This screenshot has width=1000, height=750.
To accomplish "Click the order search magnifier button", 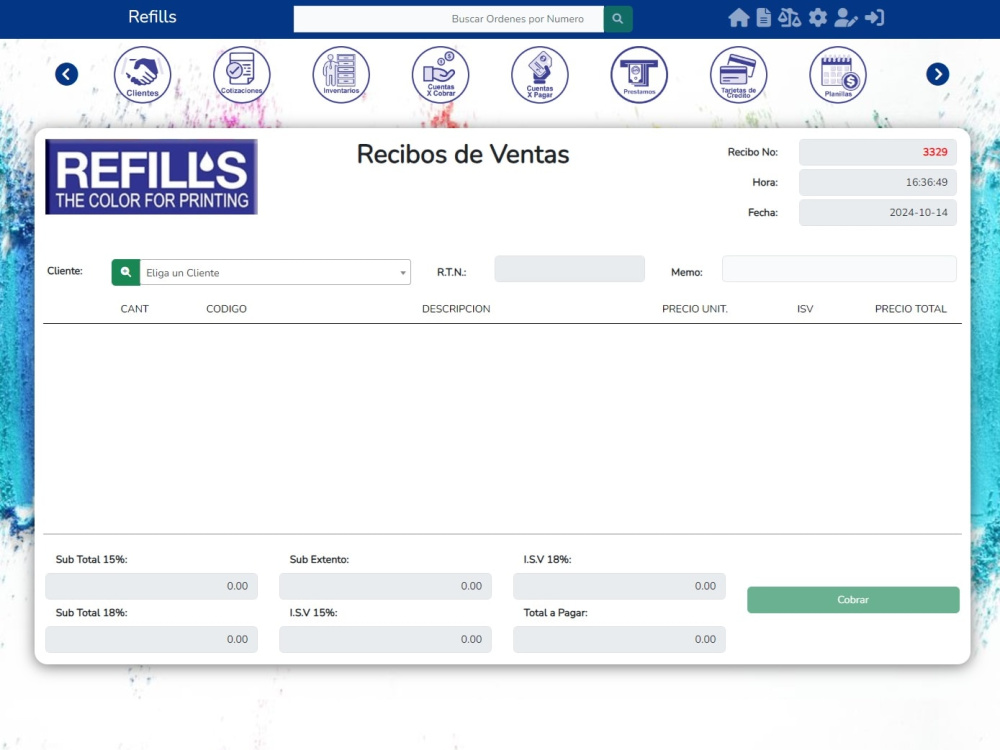I will [618, 19].
